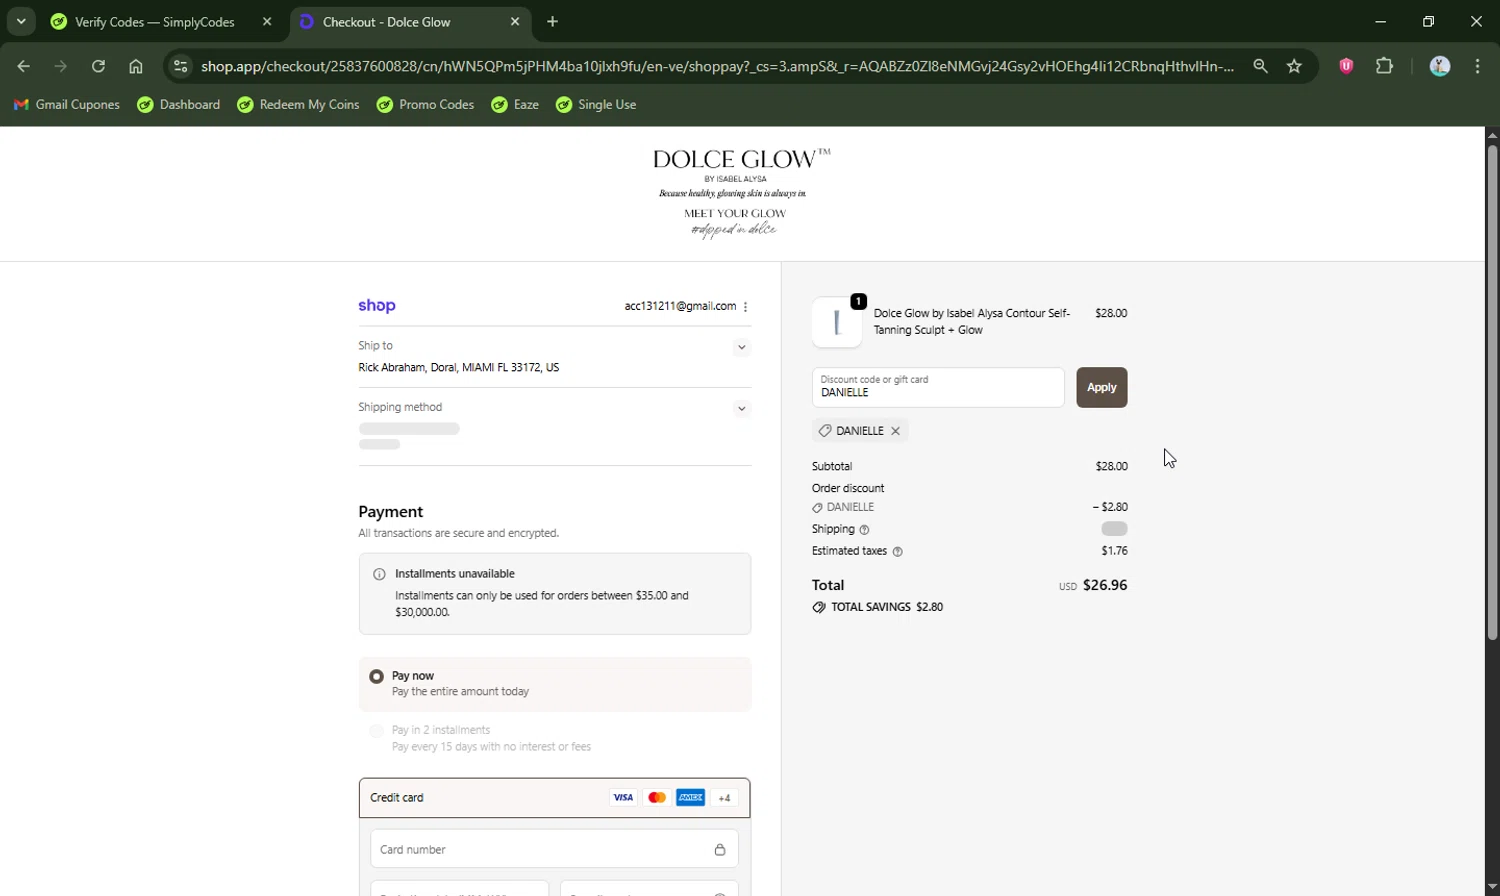Close the Checkout - Dolce Glow tab

pyautogui.click(x=515, y=22)
